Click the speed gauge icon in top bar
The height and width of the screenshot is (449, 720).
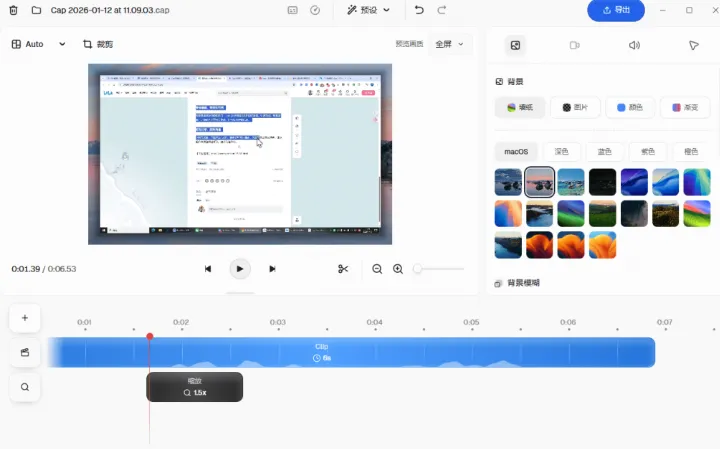[x=315, y=10]
